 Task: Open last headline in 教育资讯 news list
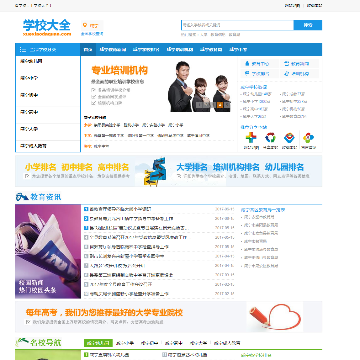(129, 294)
